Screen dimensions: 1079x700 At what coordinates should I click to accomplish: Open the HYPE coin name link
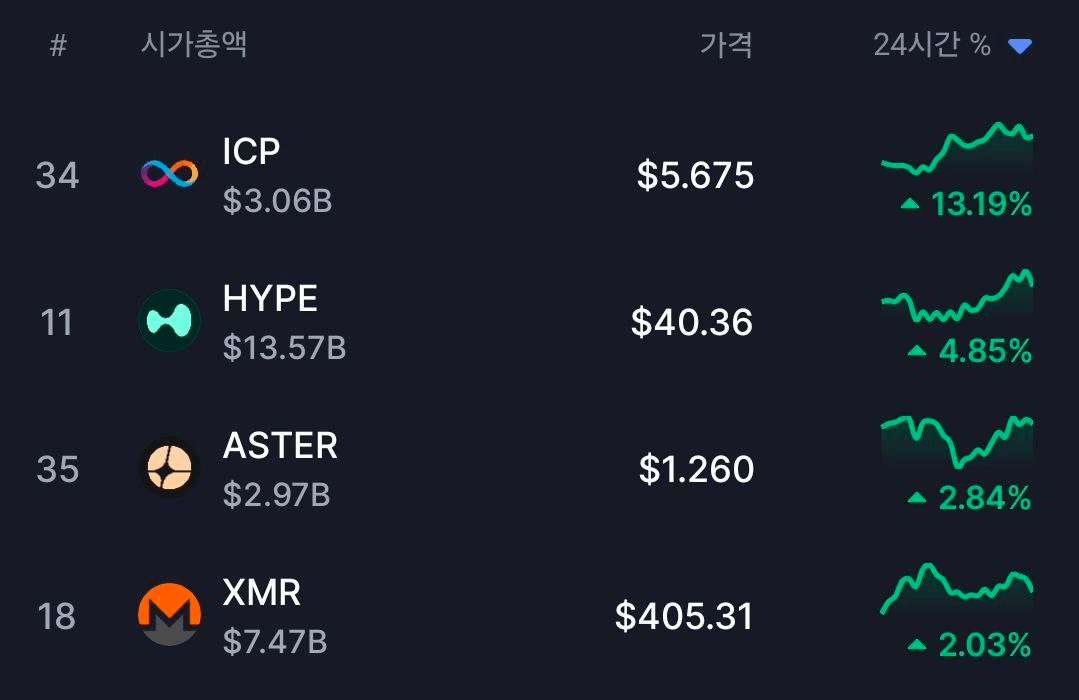click(x=270, y=298)
